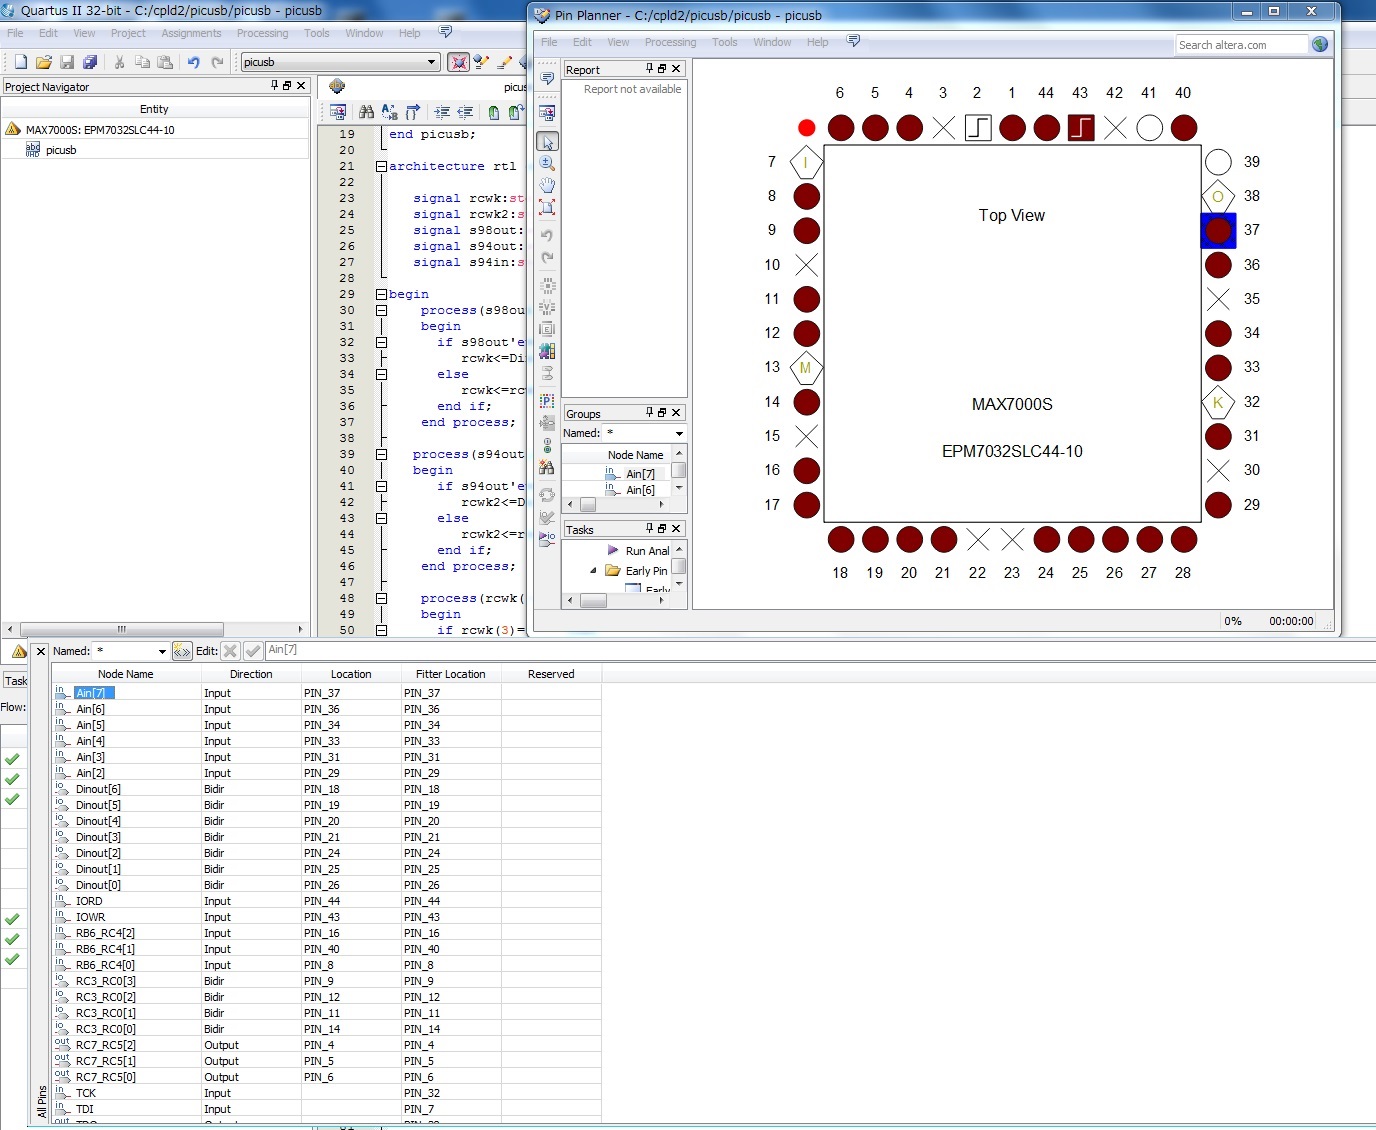1376x1130 pixels.
Task: Click the settings flow arrow icon beside Named field
Action: 182,651
